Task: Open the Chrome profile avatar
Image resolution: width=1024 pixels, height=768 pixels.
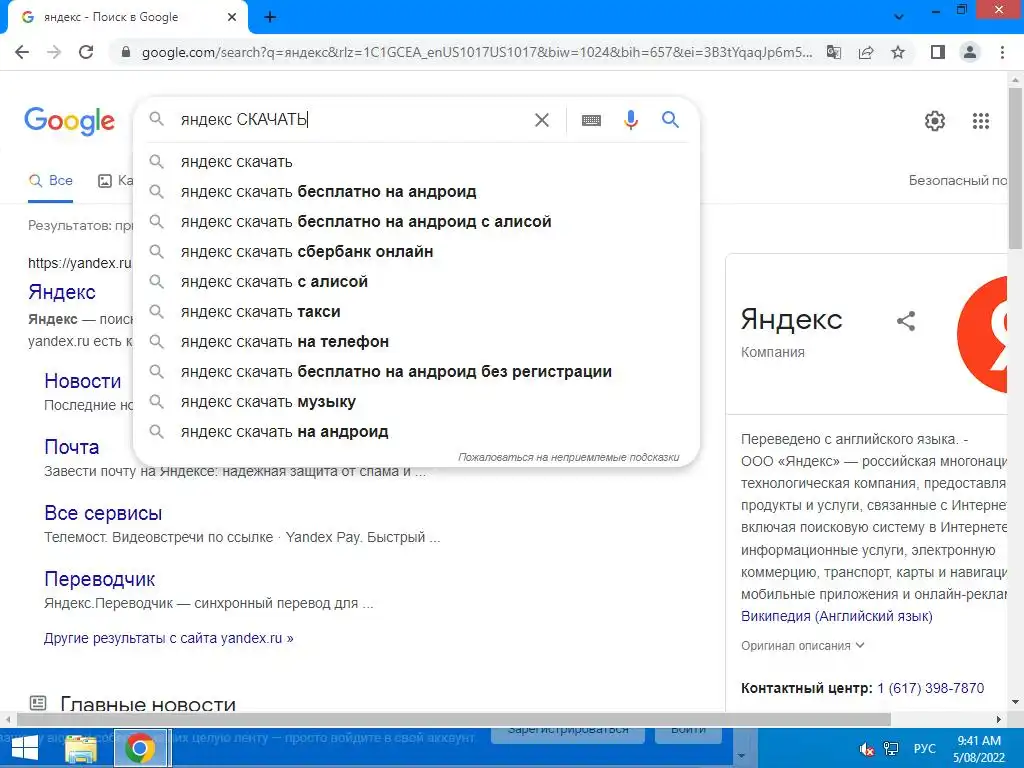Action: point(970,52)
